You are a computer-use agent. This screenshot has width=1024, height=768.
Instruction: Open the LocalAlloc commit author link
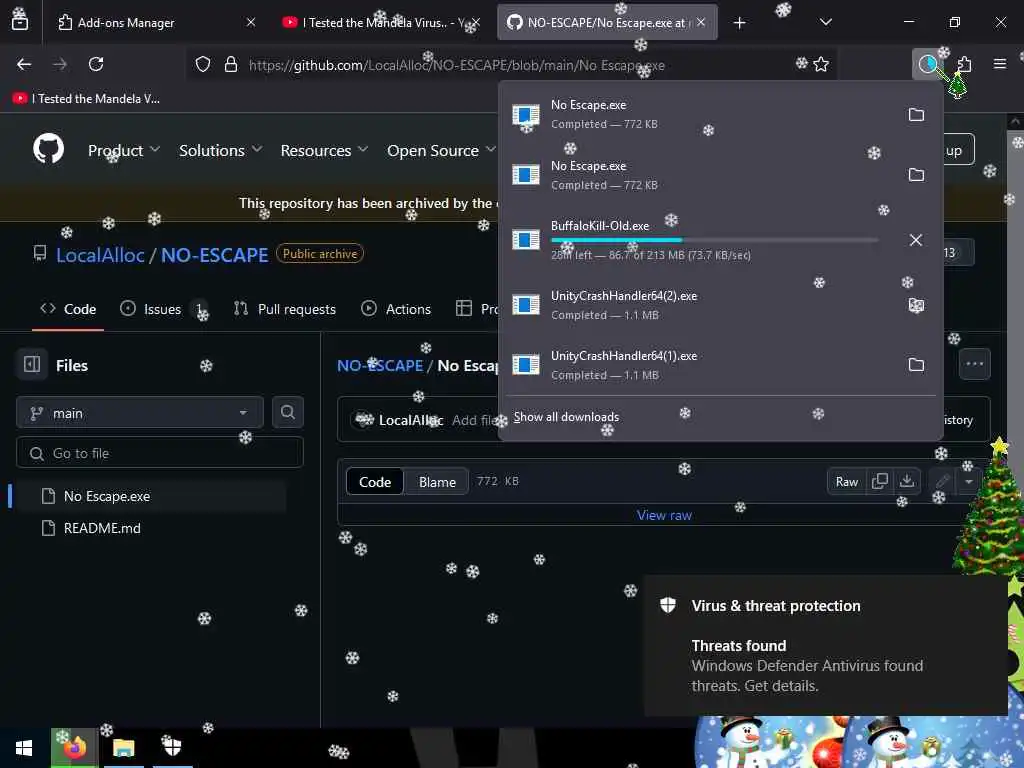pos(411,420)
